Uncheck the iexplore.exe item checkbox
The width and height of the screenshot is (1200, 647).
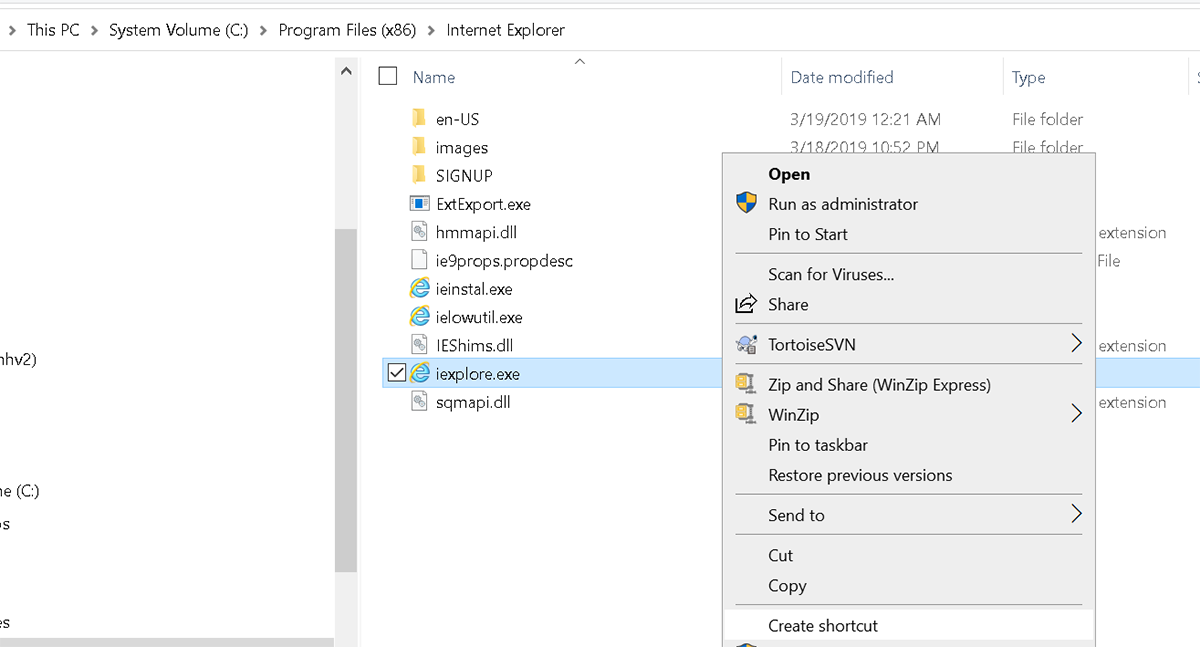pos(396,374)
